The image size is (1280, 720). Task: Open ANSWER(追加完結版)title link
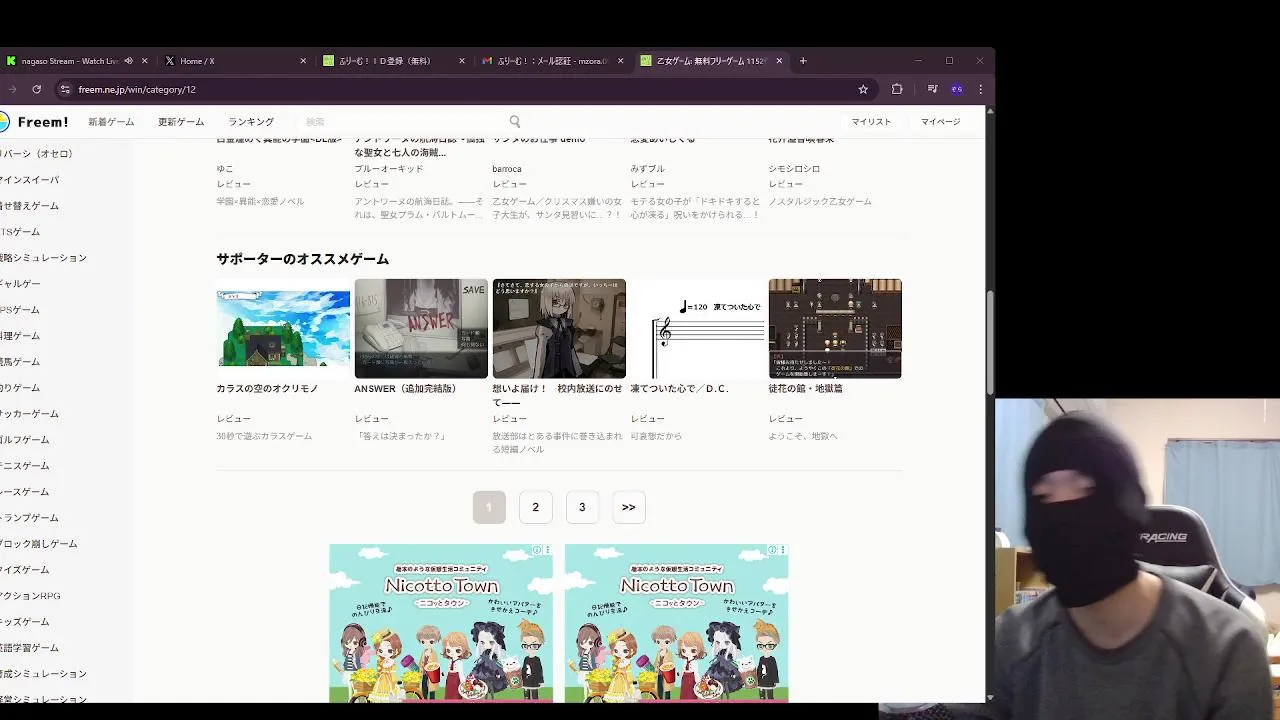405,389
